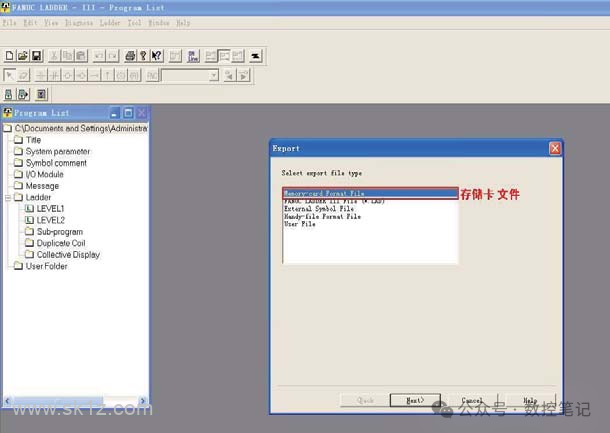Open the View menu

click(x=51, y=23)
